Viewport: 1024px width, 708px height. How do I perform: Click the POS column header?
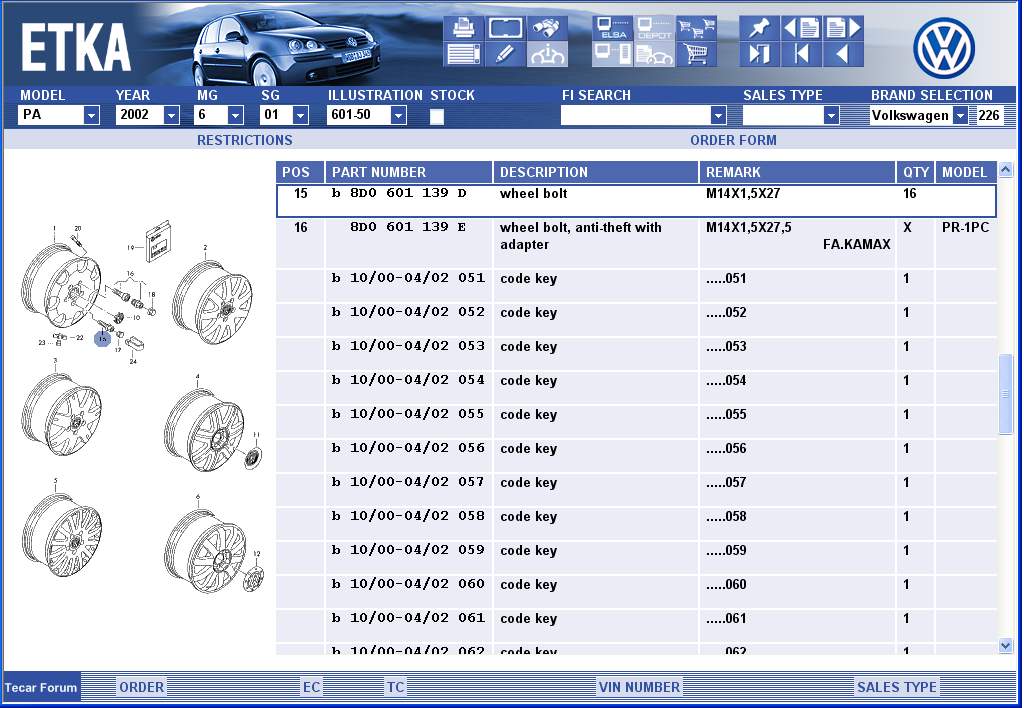300,172
